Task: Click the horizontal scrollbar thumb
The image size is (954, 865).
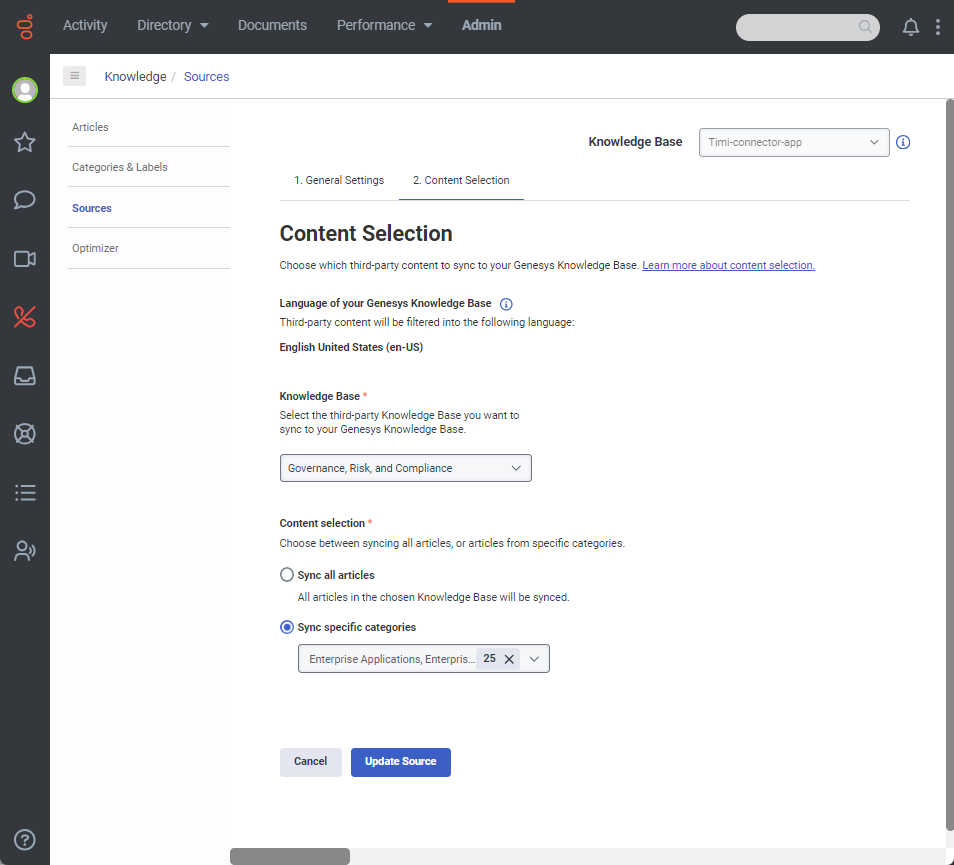Action: pos(290,856)
